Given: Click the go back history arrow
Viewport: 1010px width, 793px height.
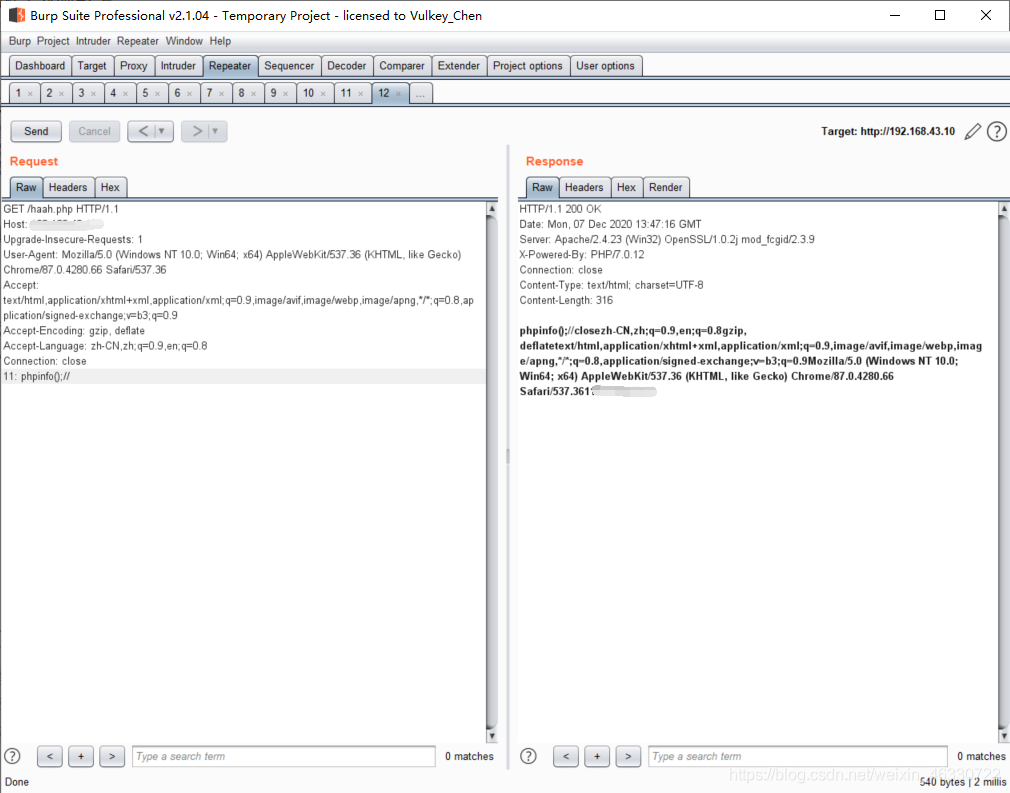Looking at the screenshot, I should [142, 131].
